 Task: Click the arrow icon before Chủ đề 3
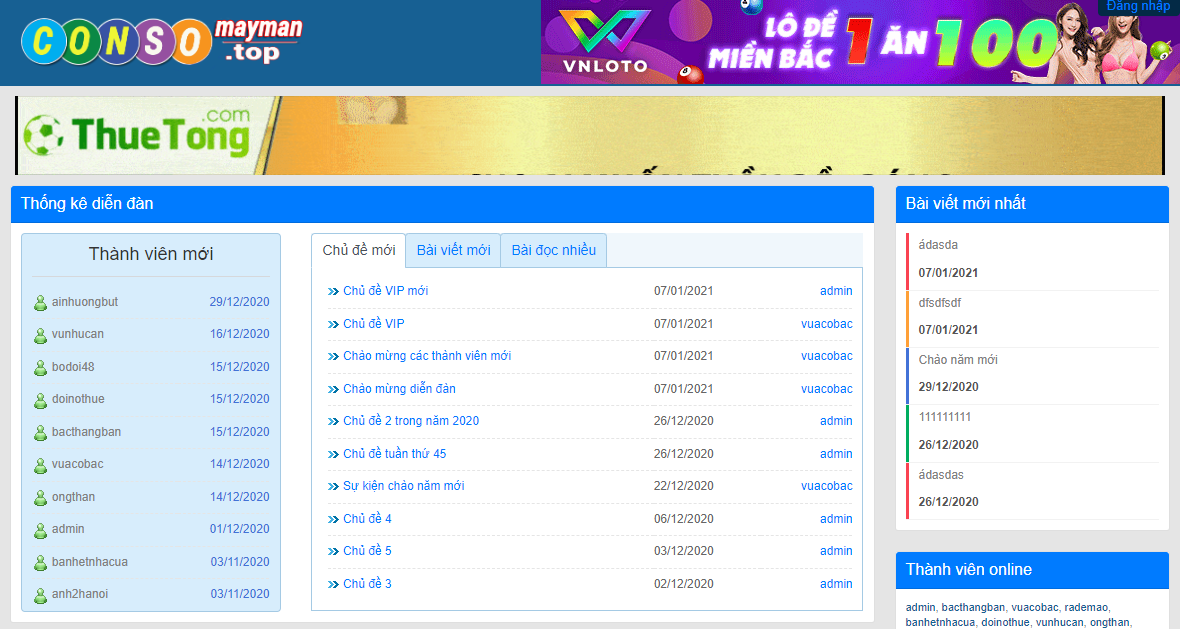click(334, 584)
